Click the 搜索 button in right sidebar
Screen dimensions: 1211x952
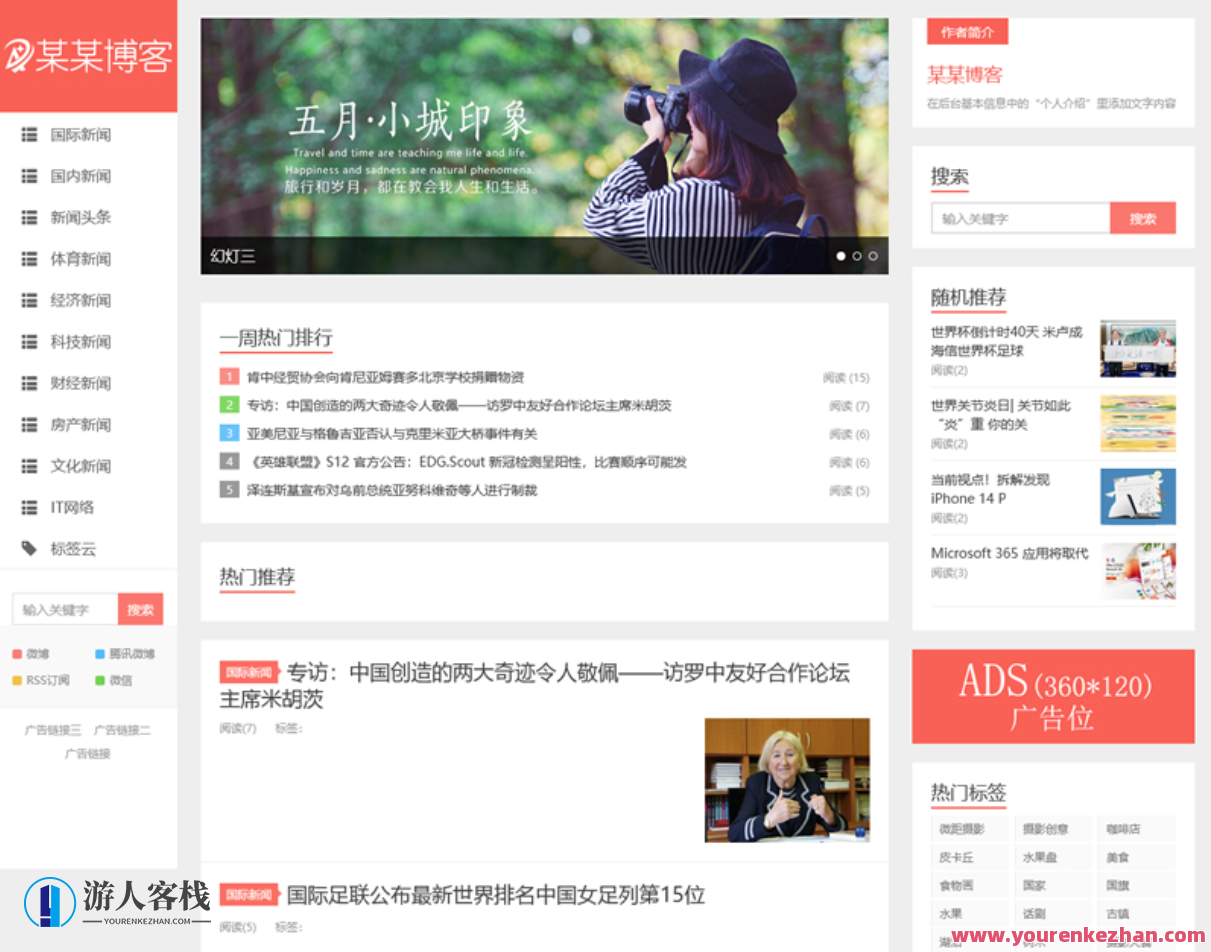1142,218
